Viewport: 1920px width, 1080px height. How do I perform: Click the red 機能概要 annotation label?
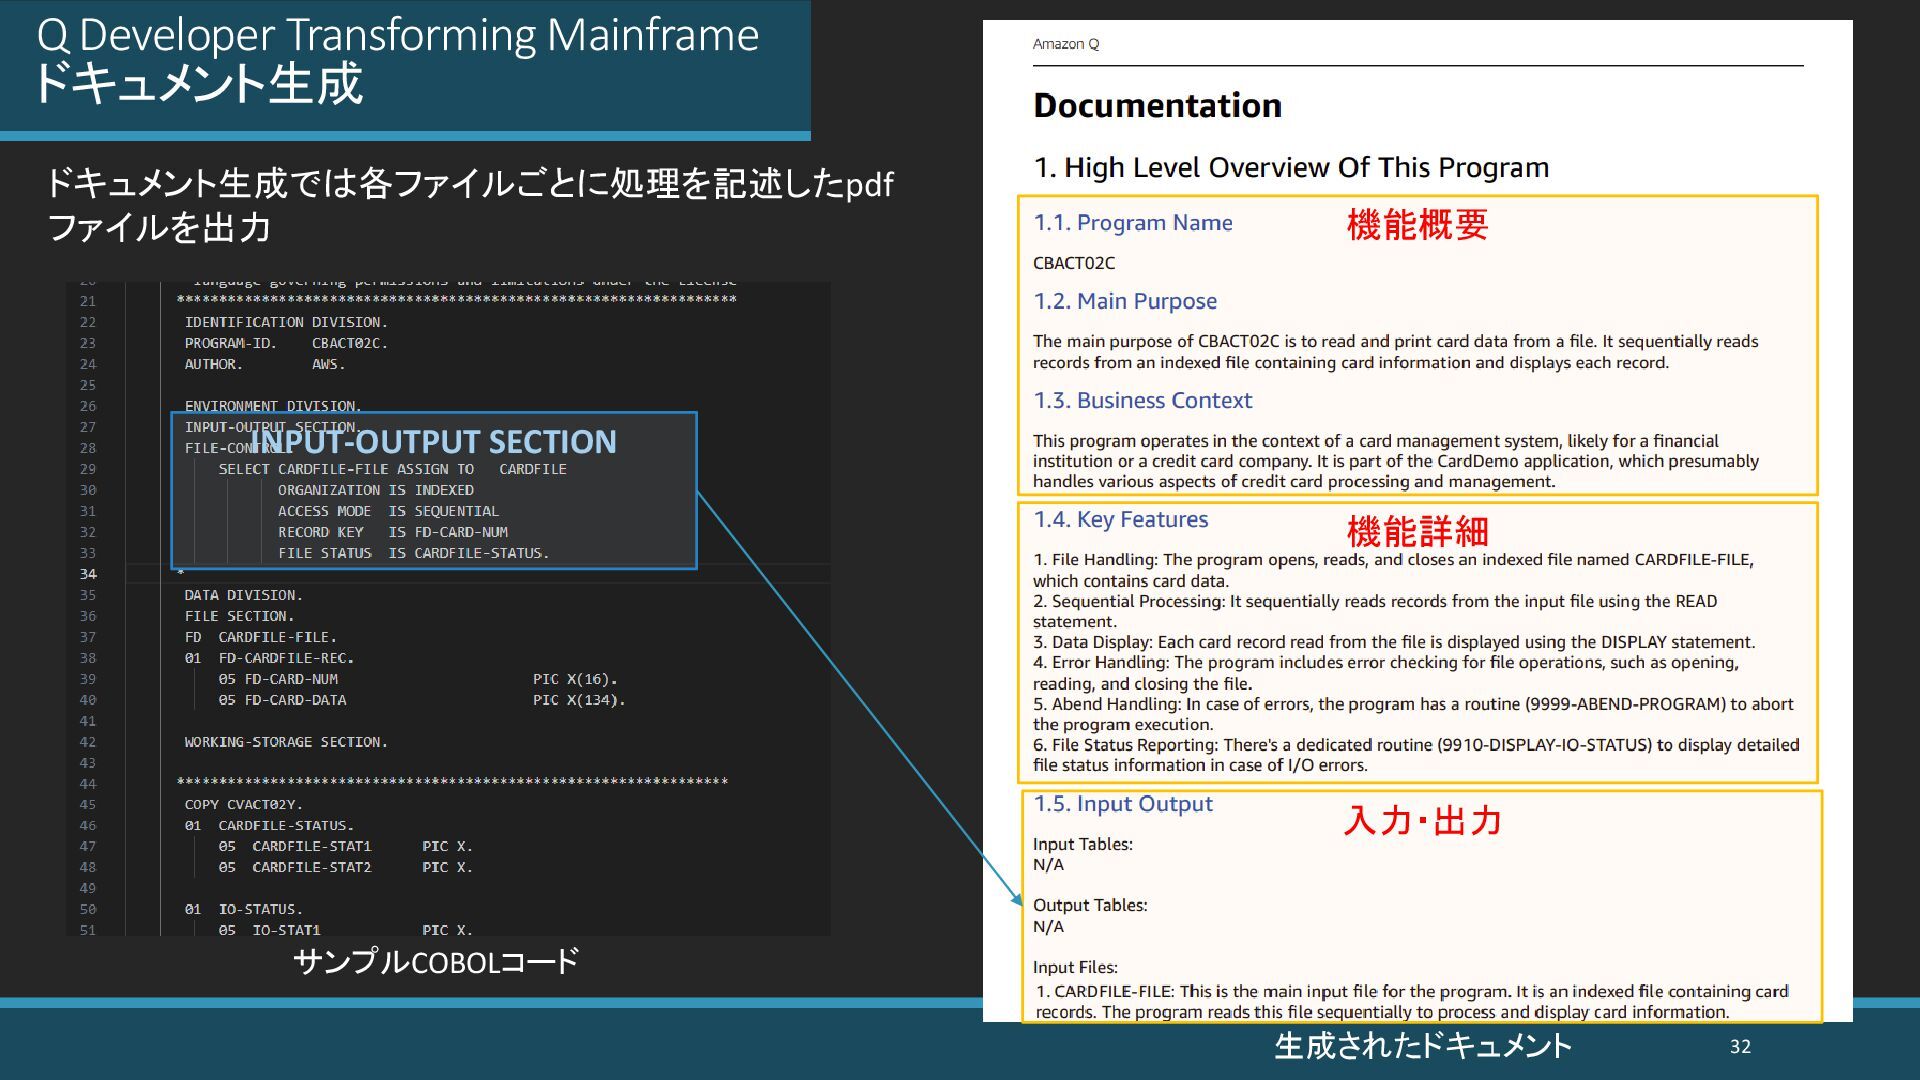(1417, 225)
